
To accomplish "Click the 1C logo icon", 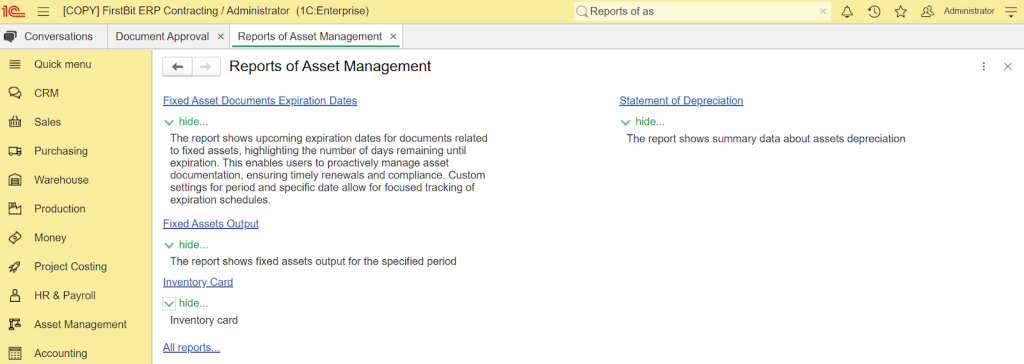I will 14,11.
